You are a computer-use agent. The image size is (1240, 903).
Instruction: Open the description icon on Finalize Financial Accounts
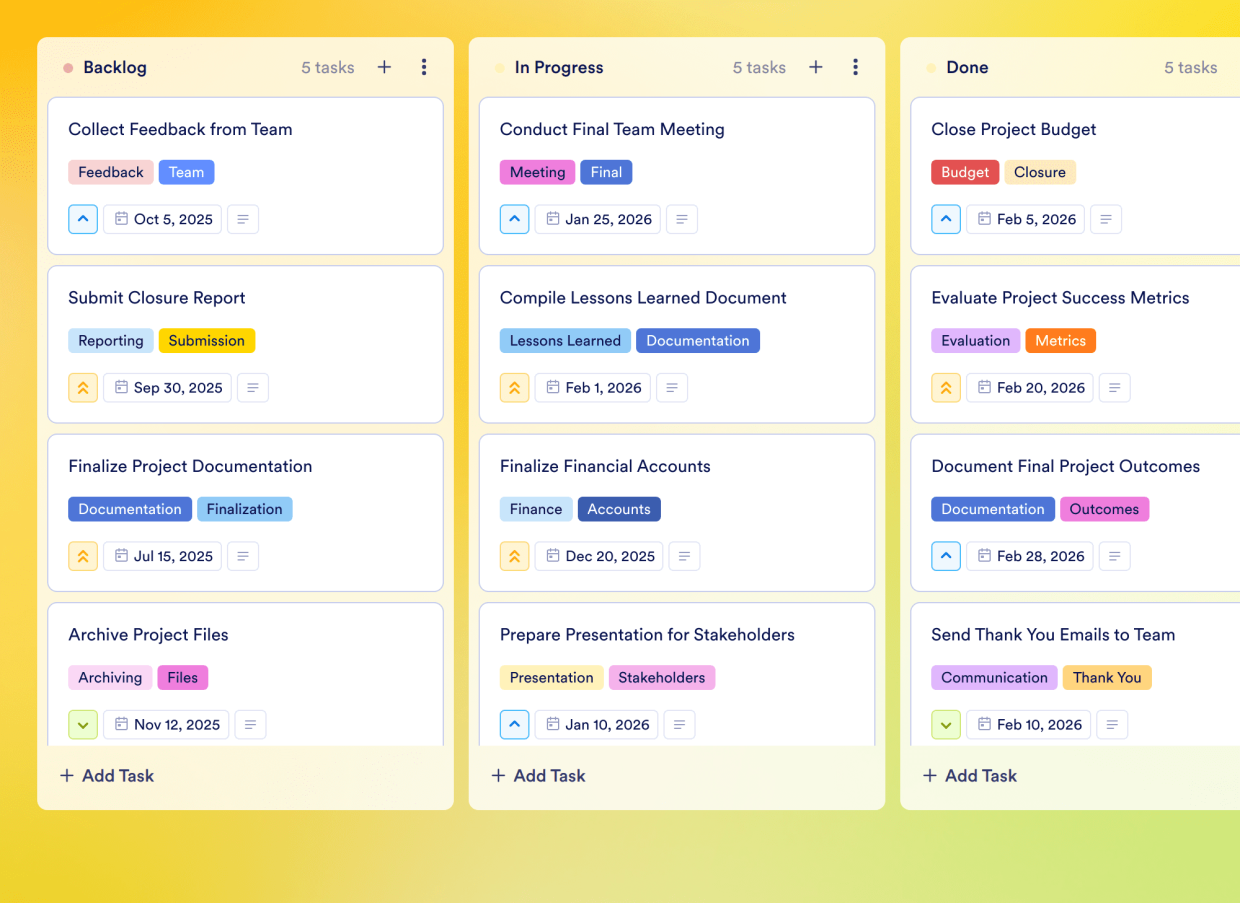pyautogui.click(x=684, y=556)
